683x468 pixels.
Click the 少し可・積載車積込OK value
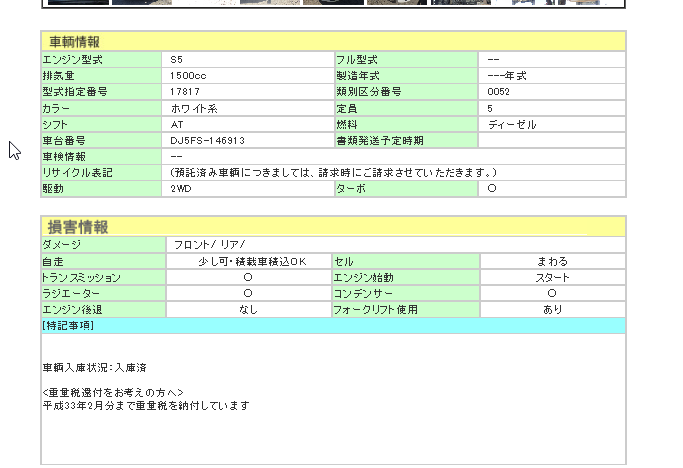click(248, 261)
